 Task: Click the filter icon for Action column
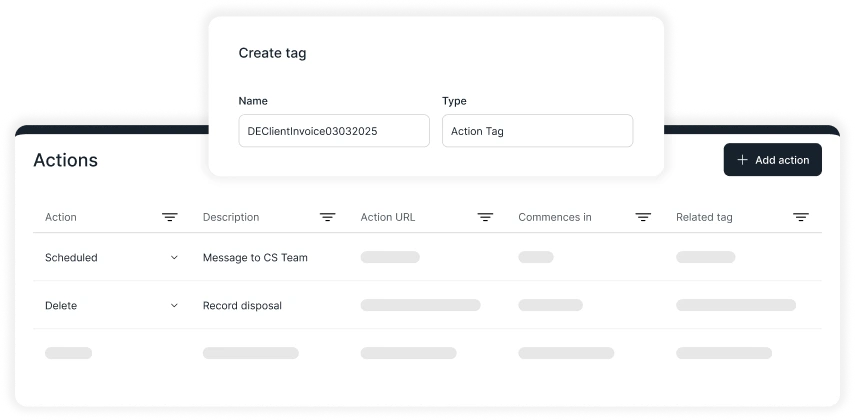coord(170,217)
